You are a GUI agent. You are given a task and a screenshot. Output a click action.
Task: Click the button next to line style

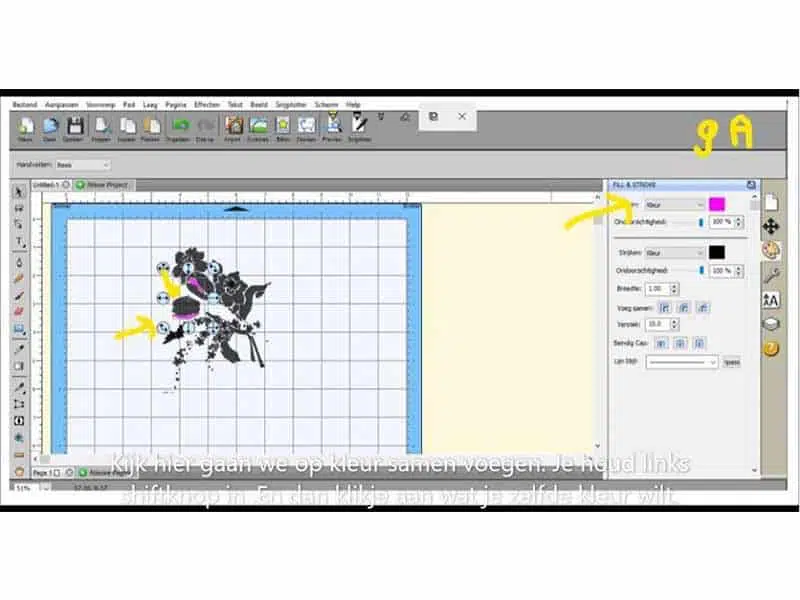(x=732, y=362)
